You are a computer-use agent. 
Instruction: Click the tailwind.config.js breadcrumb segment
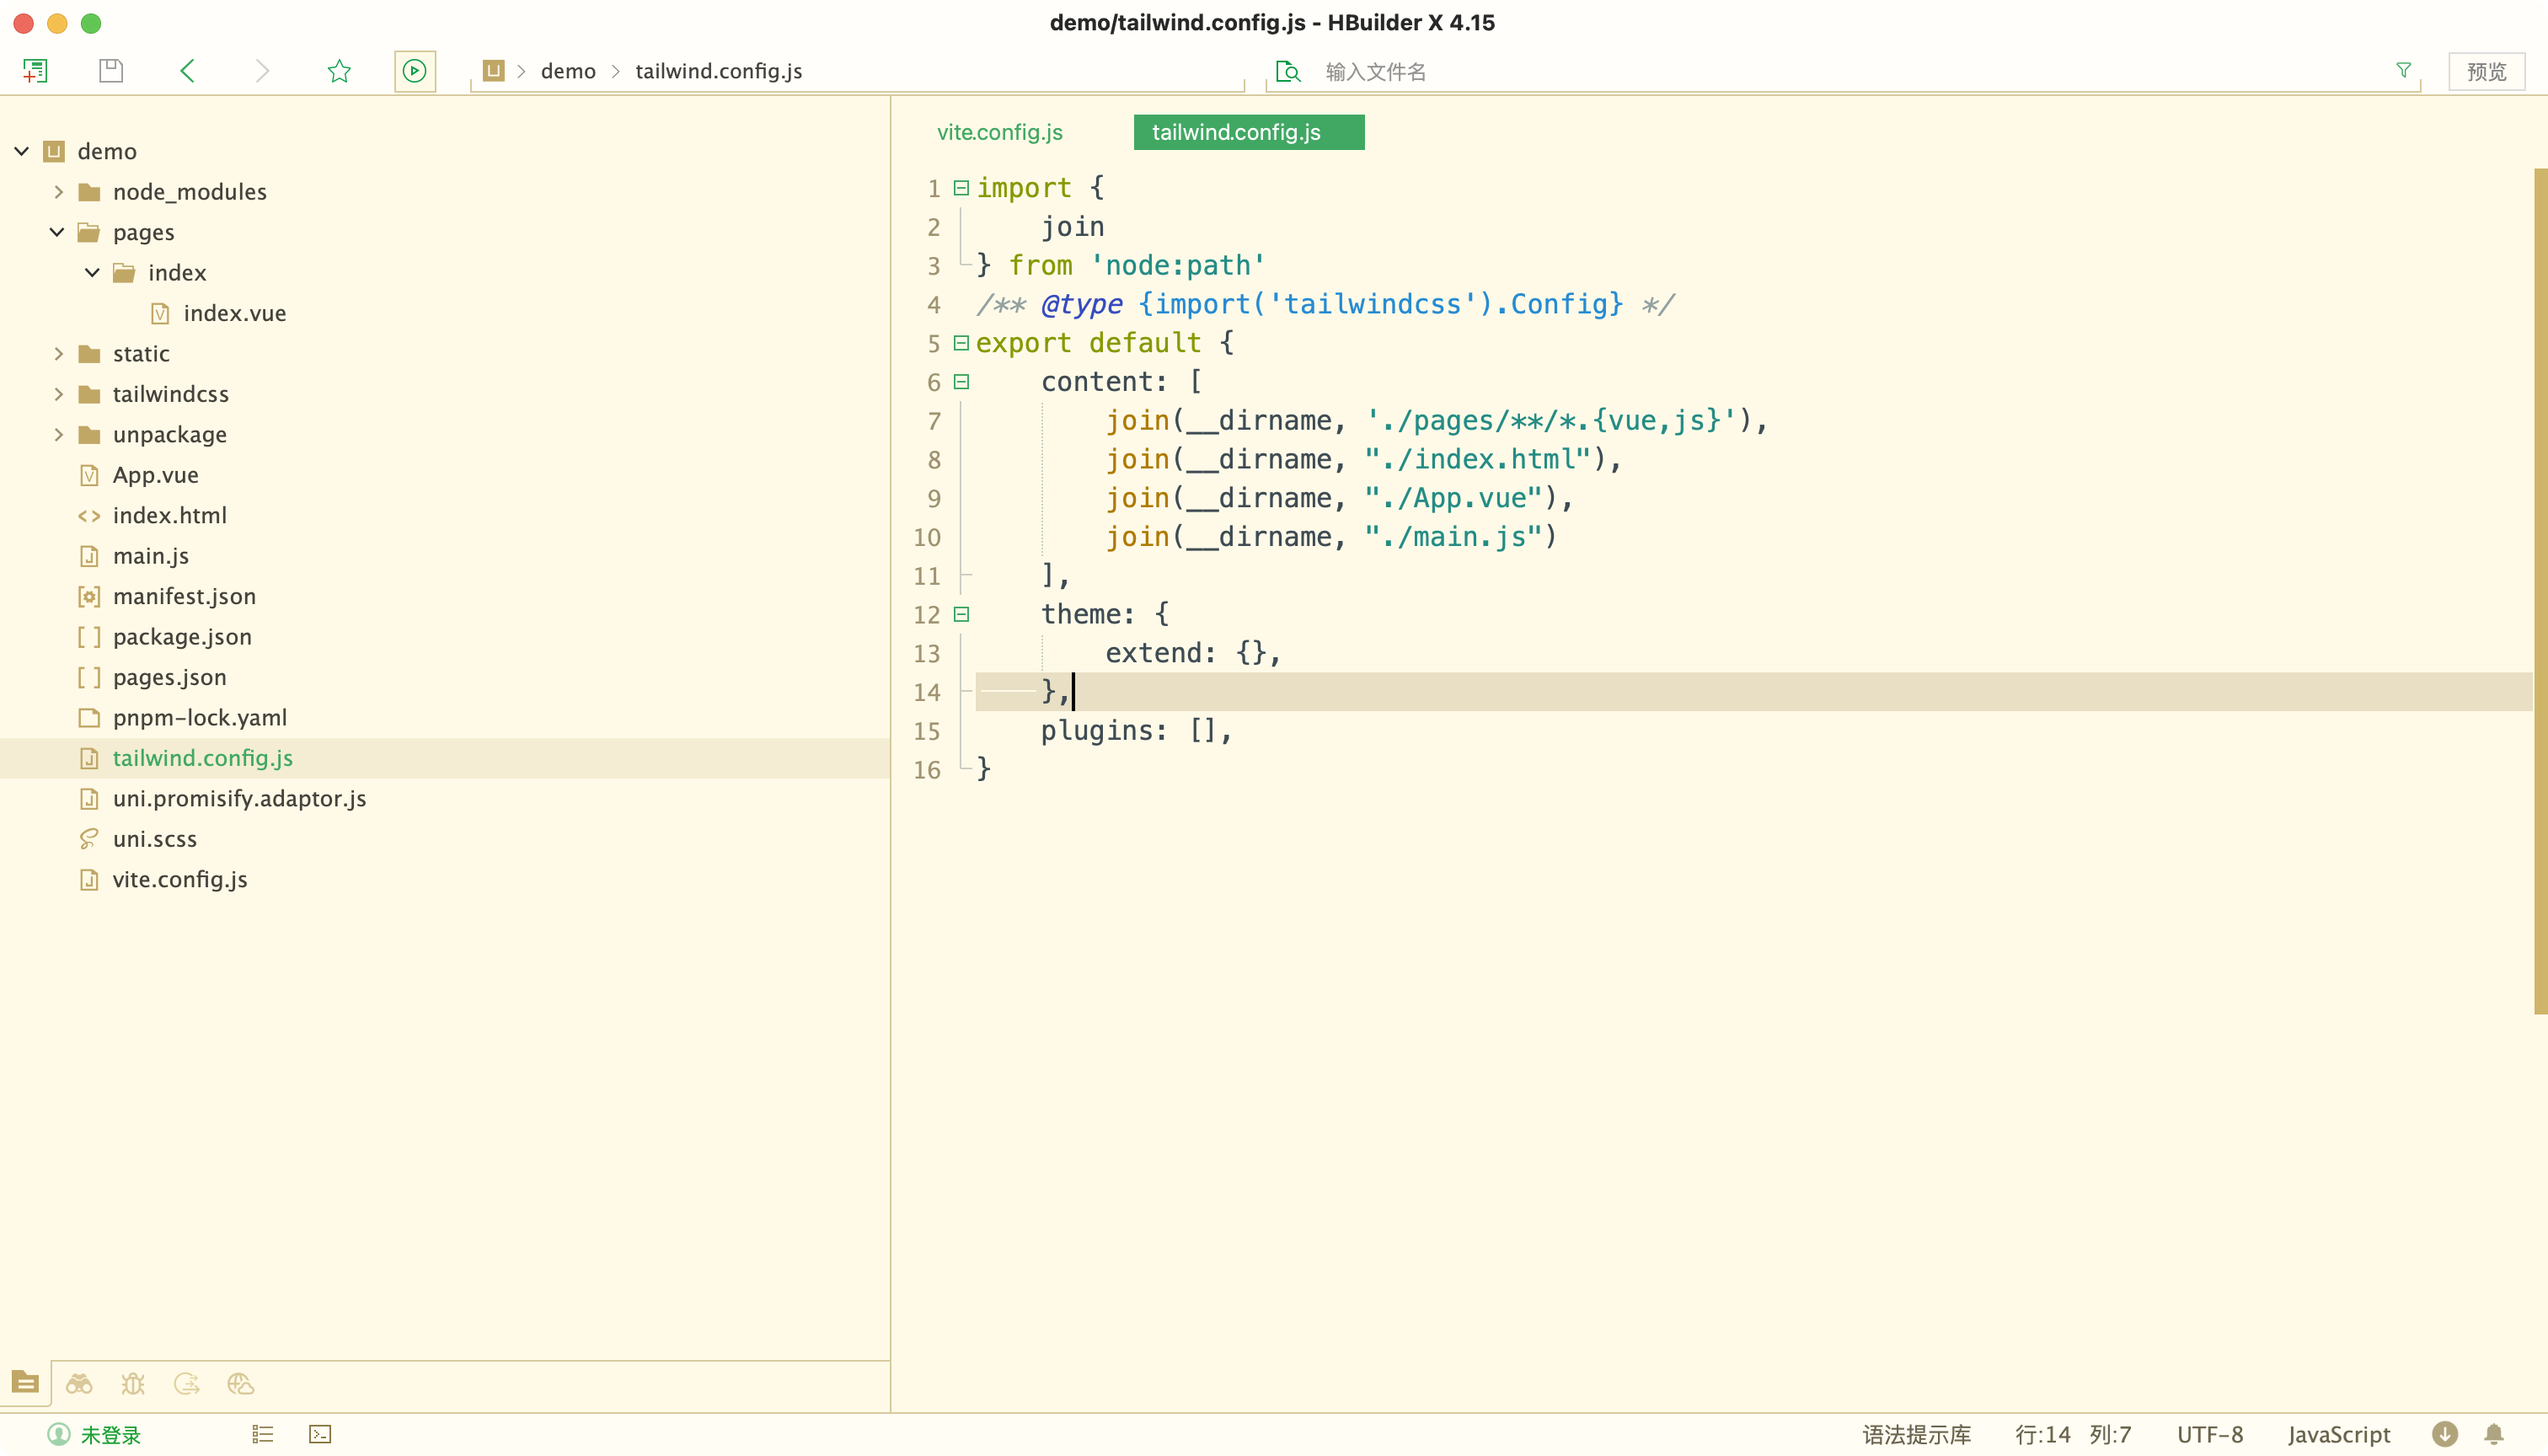coord(719,71)
